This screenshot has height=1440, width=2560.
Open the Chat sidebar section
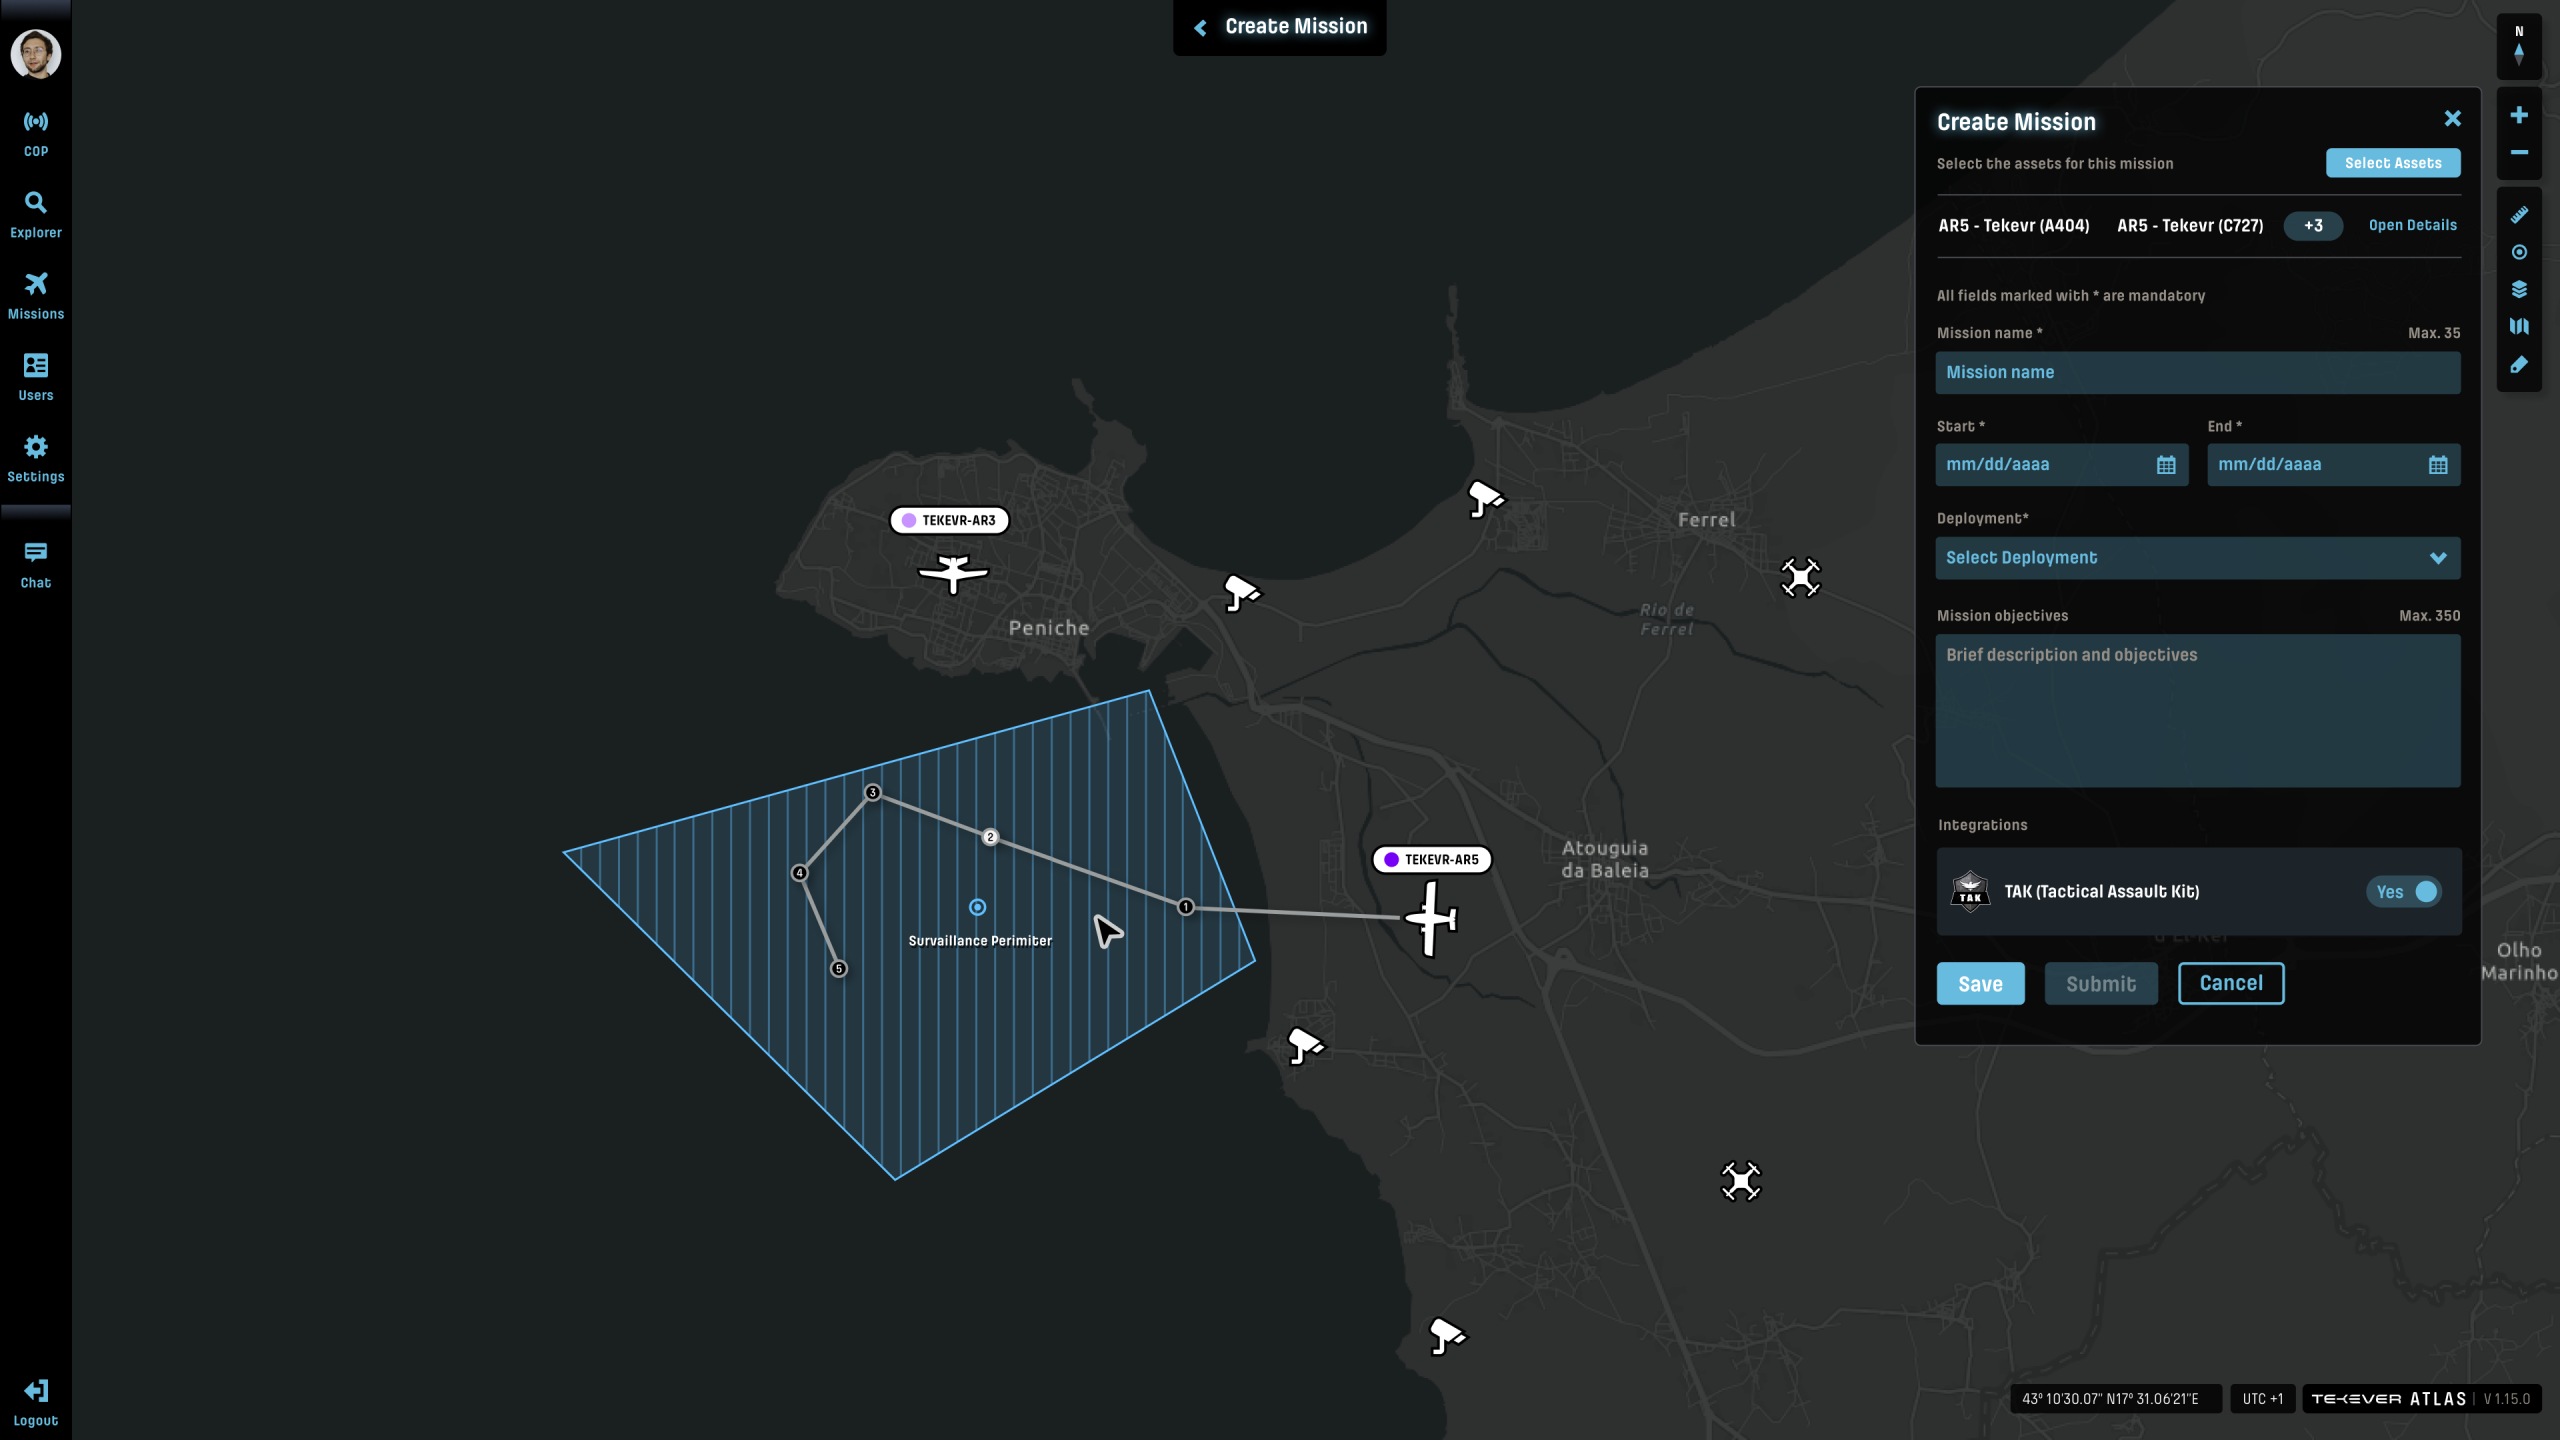[x=36, y=564]
